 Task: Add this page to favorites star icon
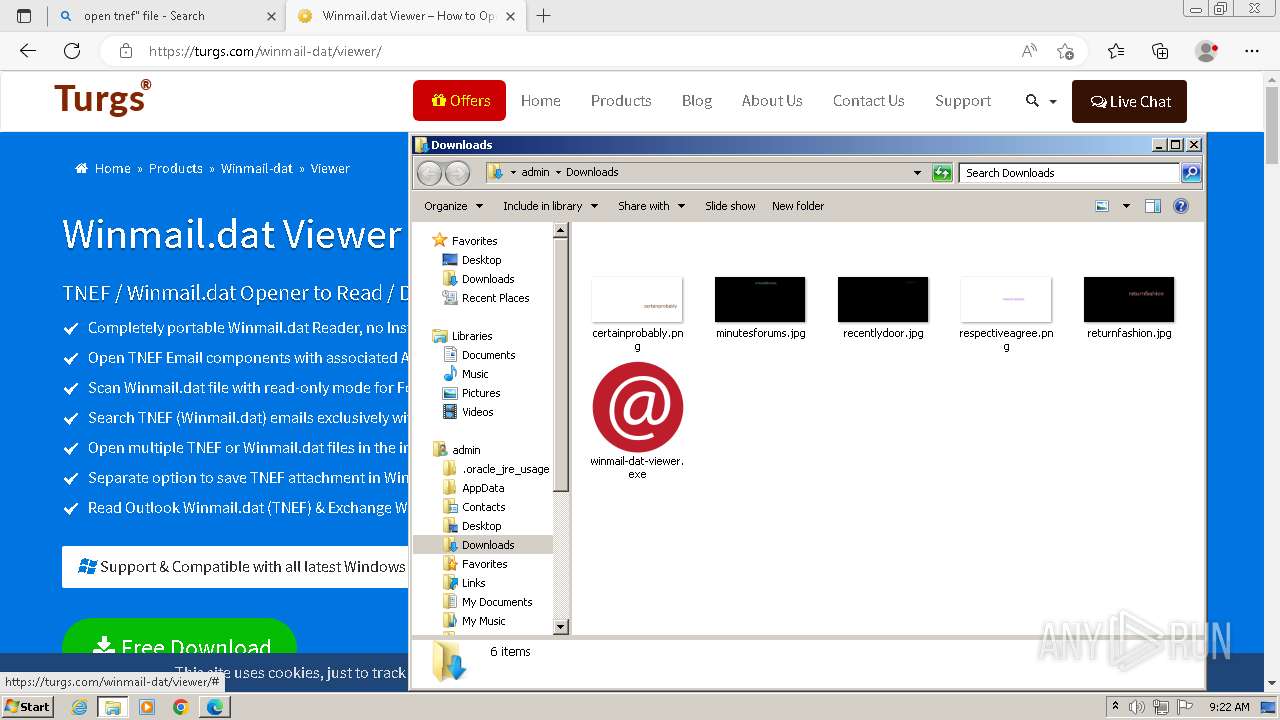click(1065, 51)
